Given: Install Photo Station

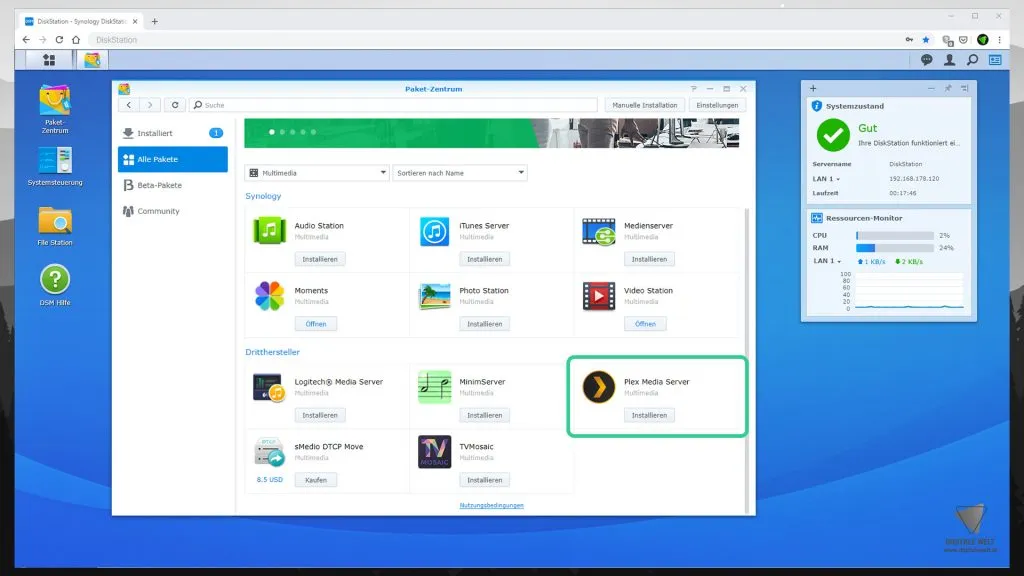Looking at the screenshot, I should tap(485, 324).
